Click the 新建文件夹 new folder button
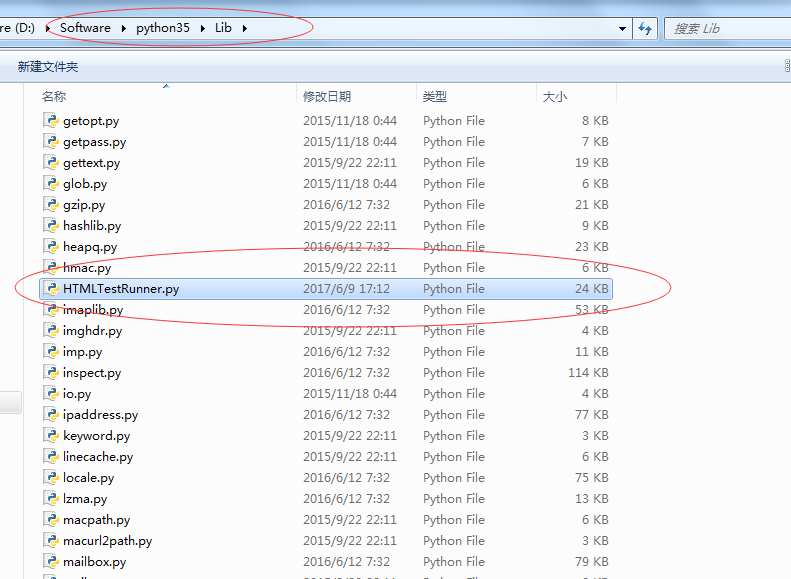 point(48,67)
